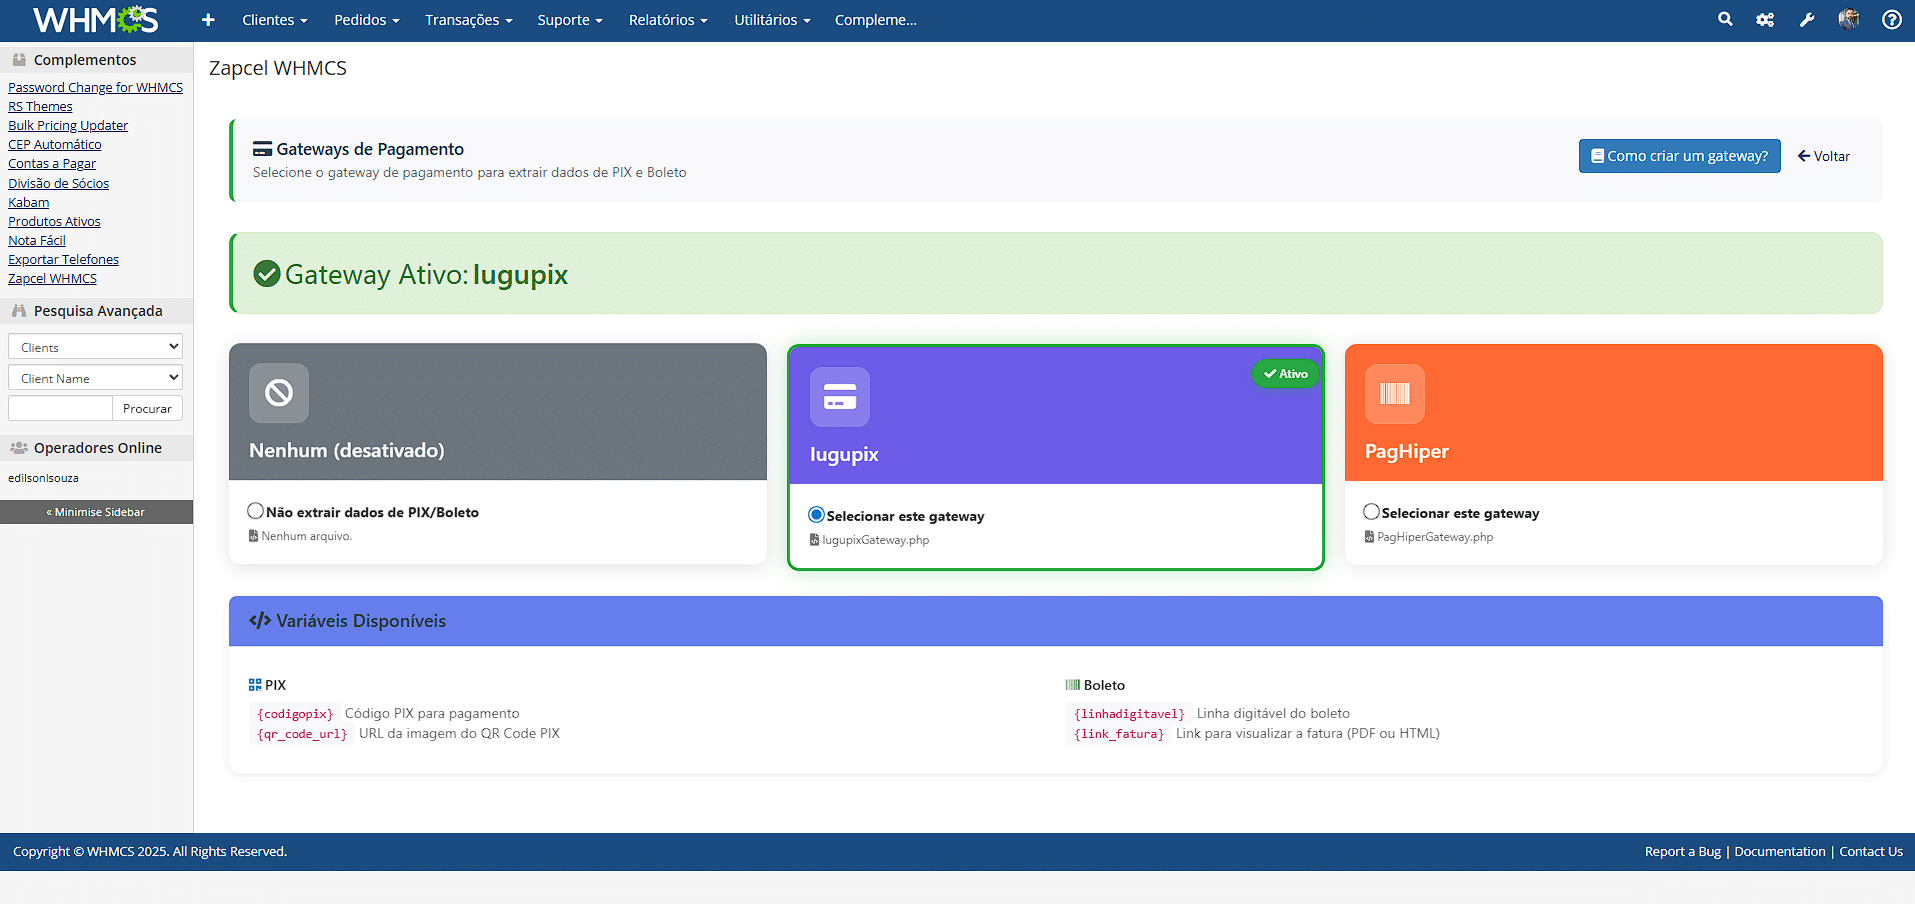Click the advanced search text field
This screenshot has width=1915, height=904.
(x=60, y=408)
